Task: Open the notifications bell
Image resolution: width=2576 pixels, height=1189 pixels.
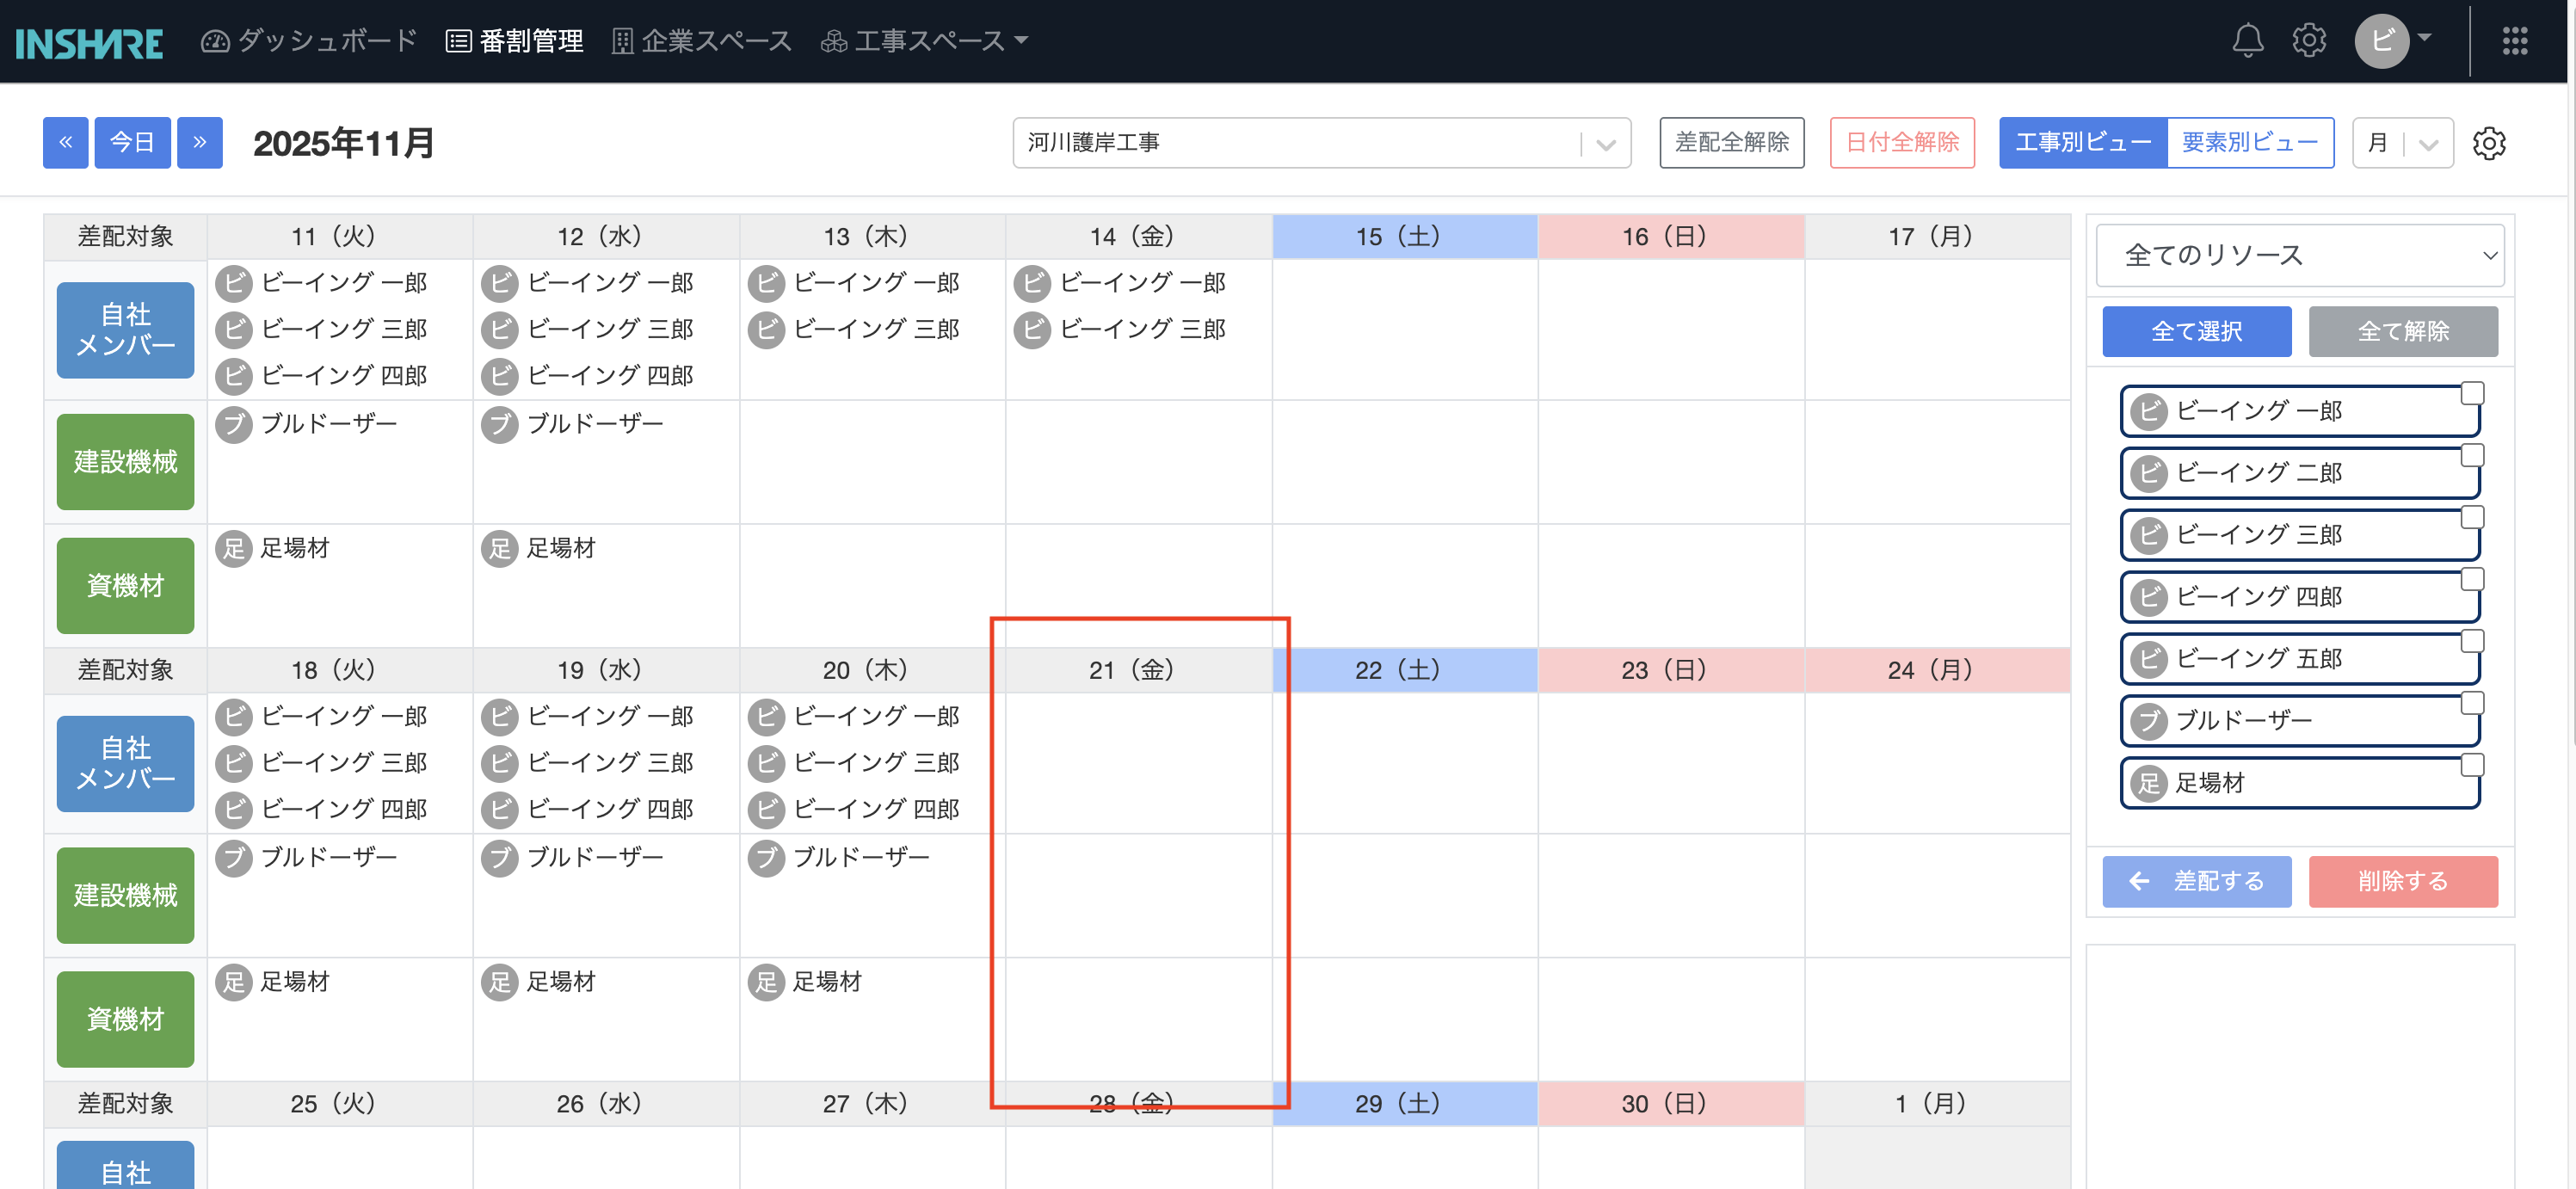Action: click(2247, 40)
